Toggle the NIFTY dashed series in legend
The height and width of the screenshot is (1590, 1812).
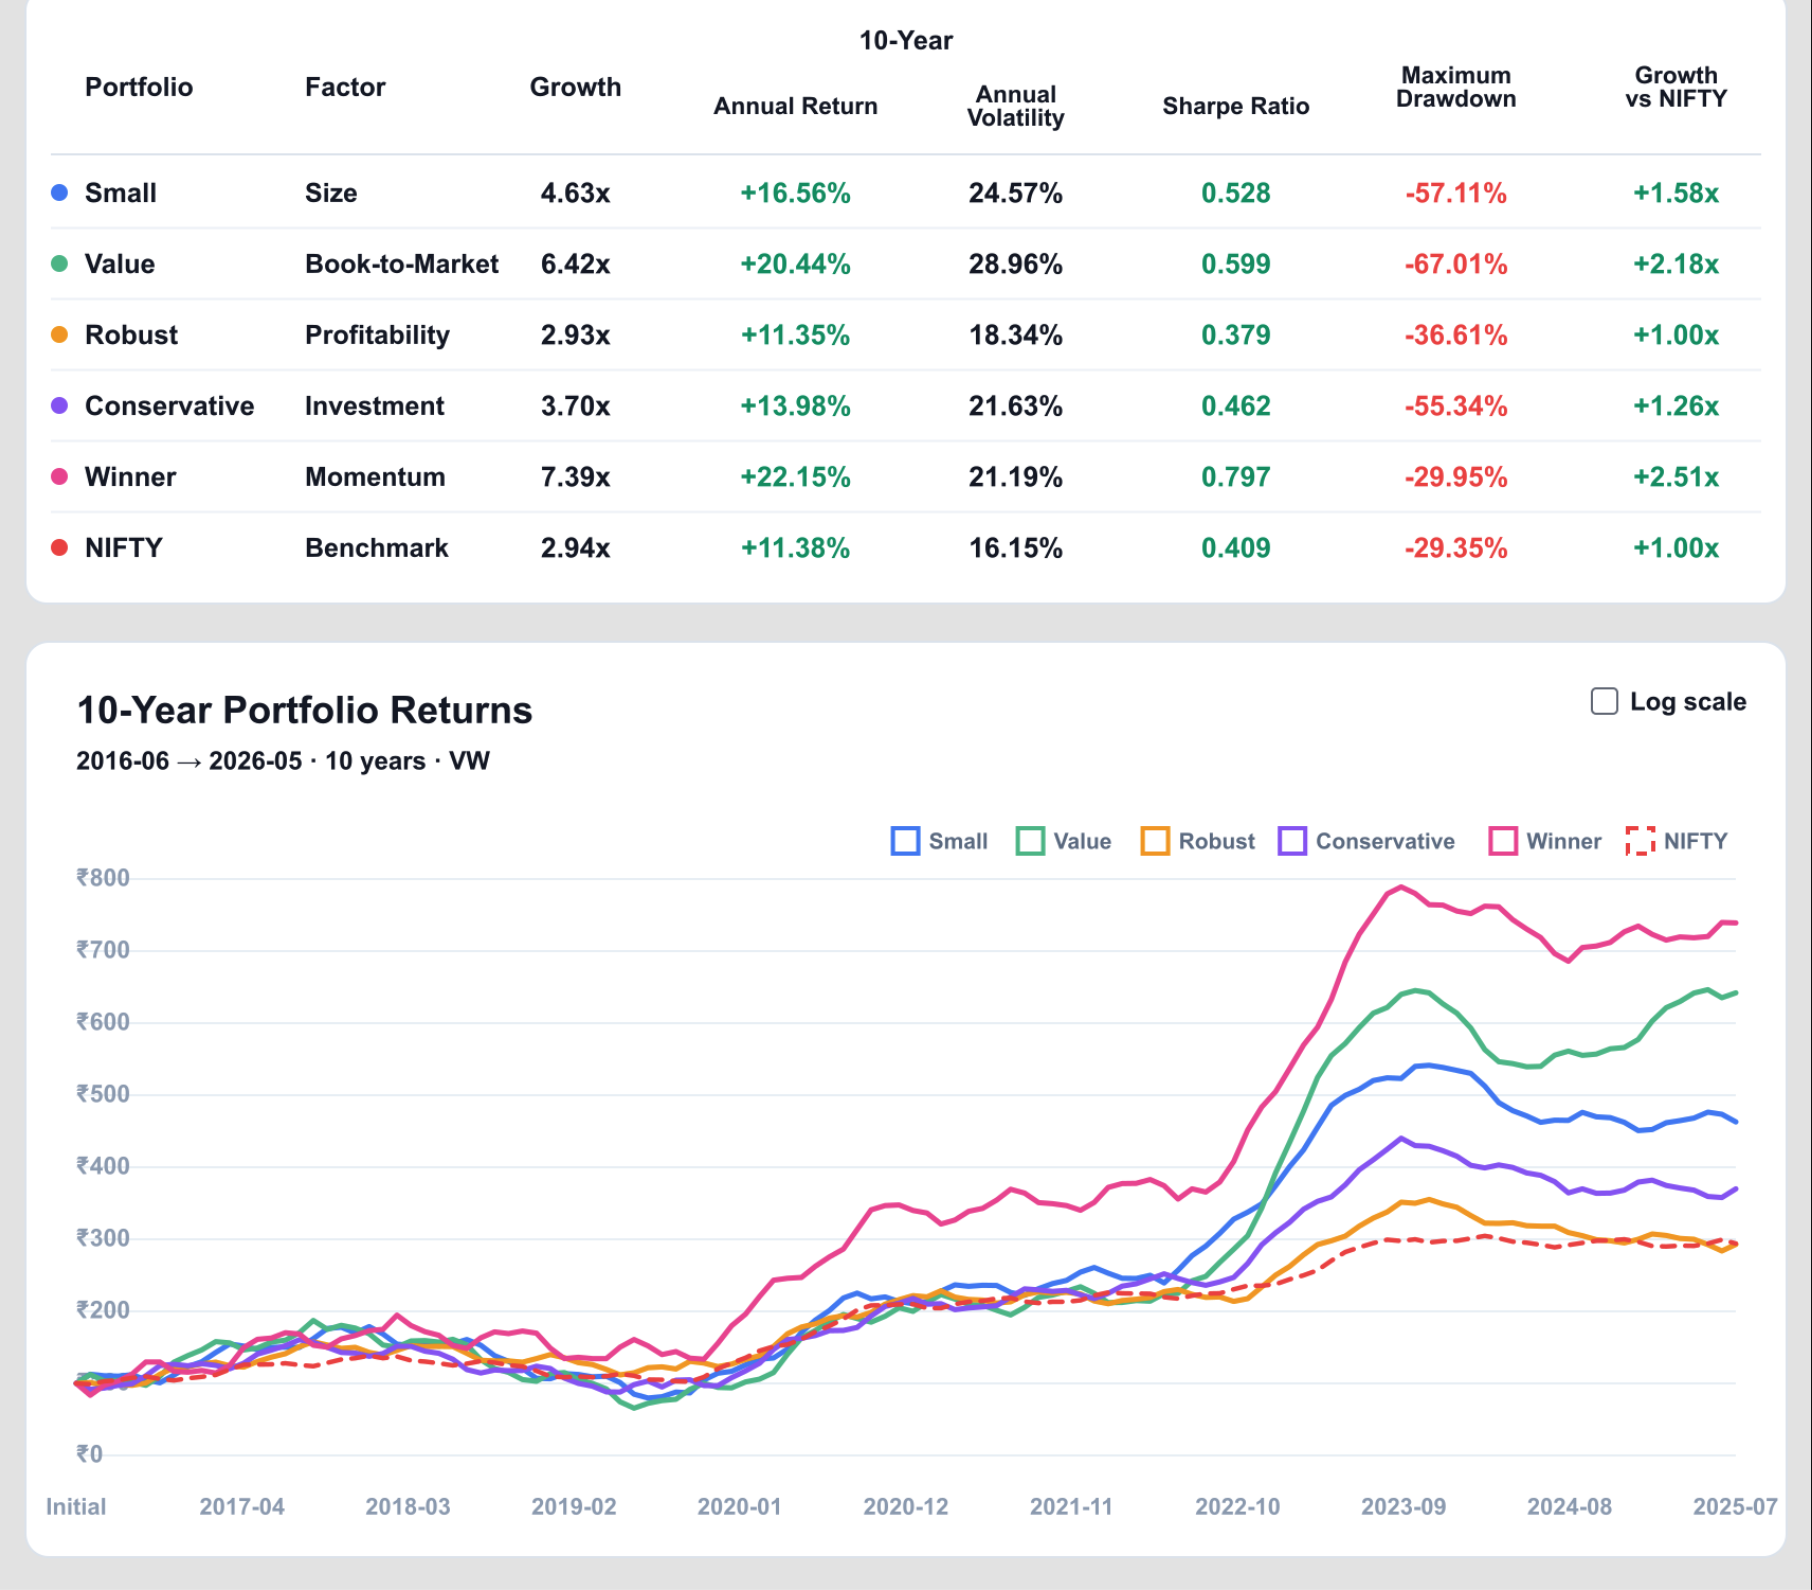click(1677, 841)
